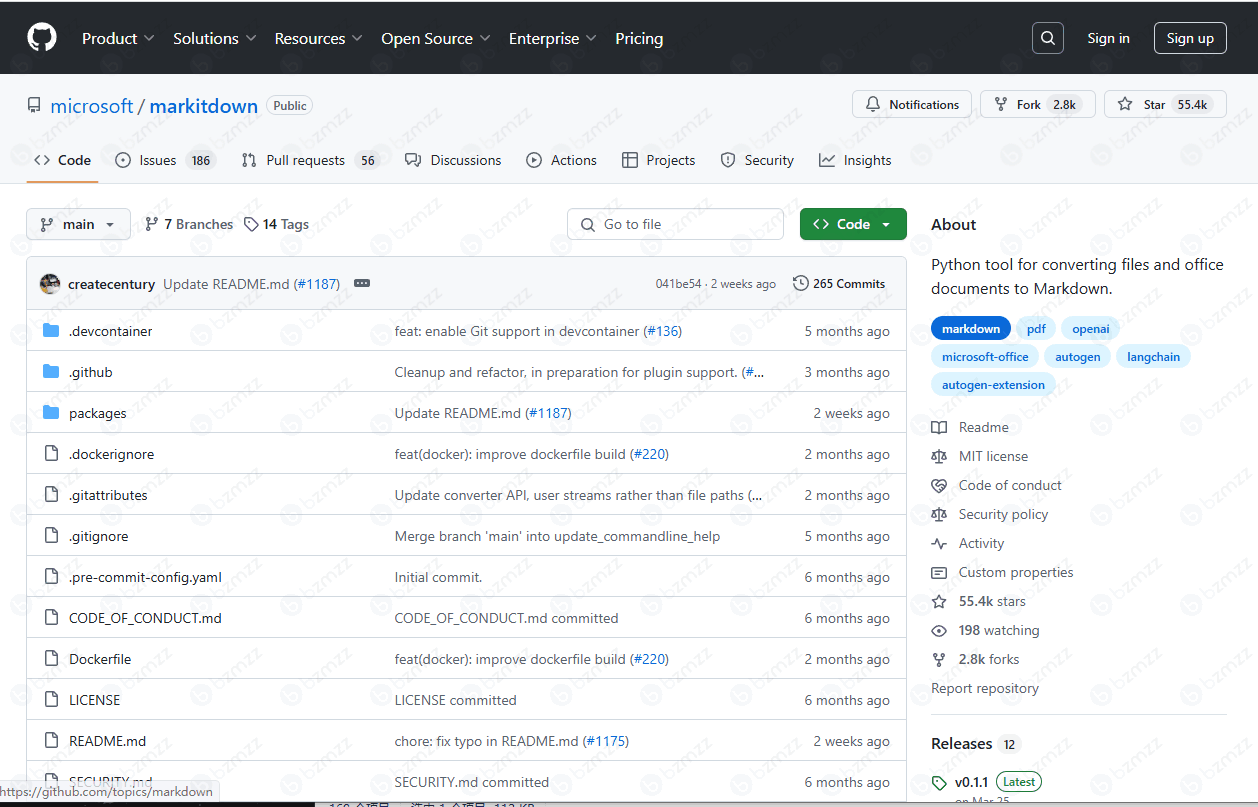Image resolution: width=1258 pixels, height=807 pixels.
Task: Click the note icon beside Custom properties
Action: (939, 572)
